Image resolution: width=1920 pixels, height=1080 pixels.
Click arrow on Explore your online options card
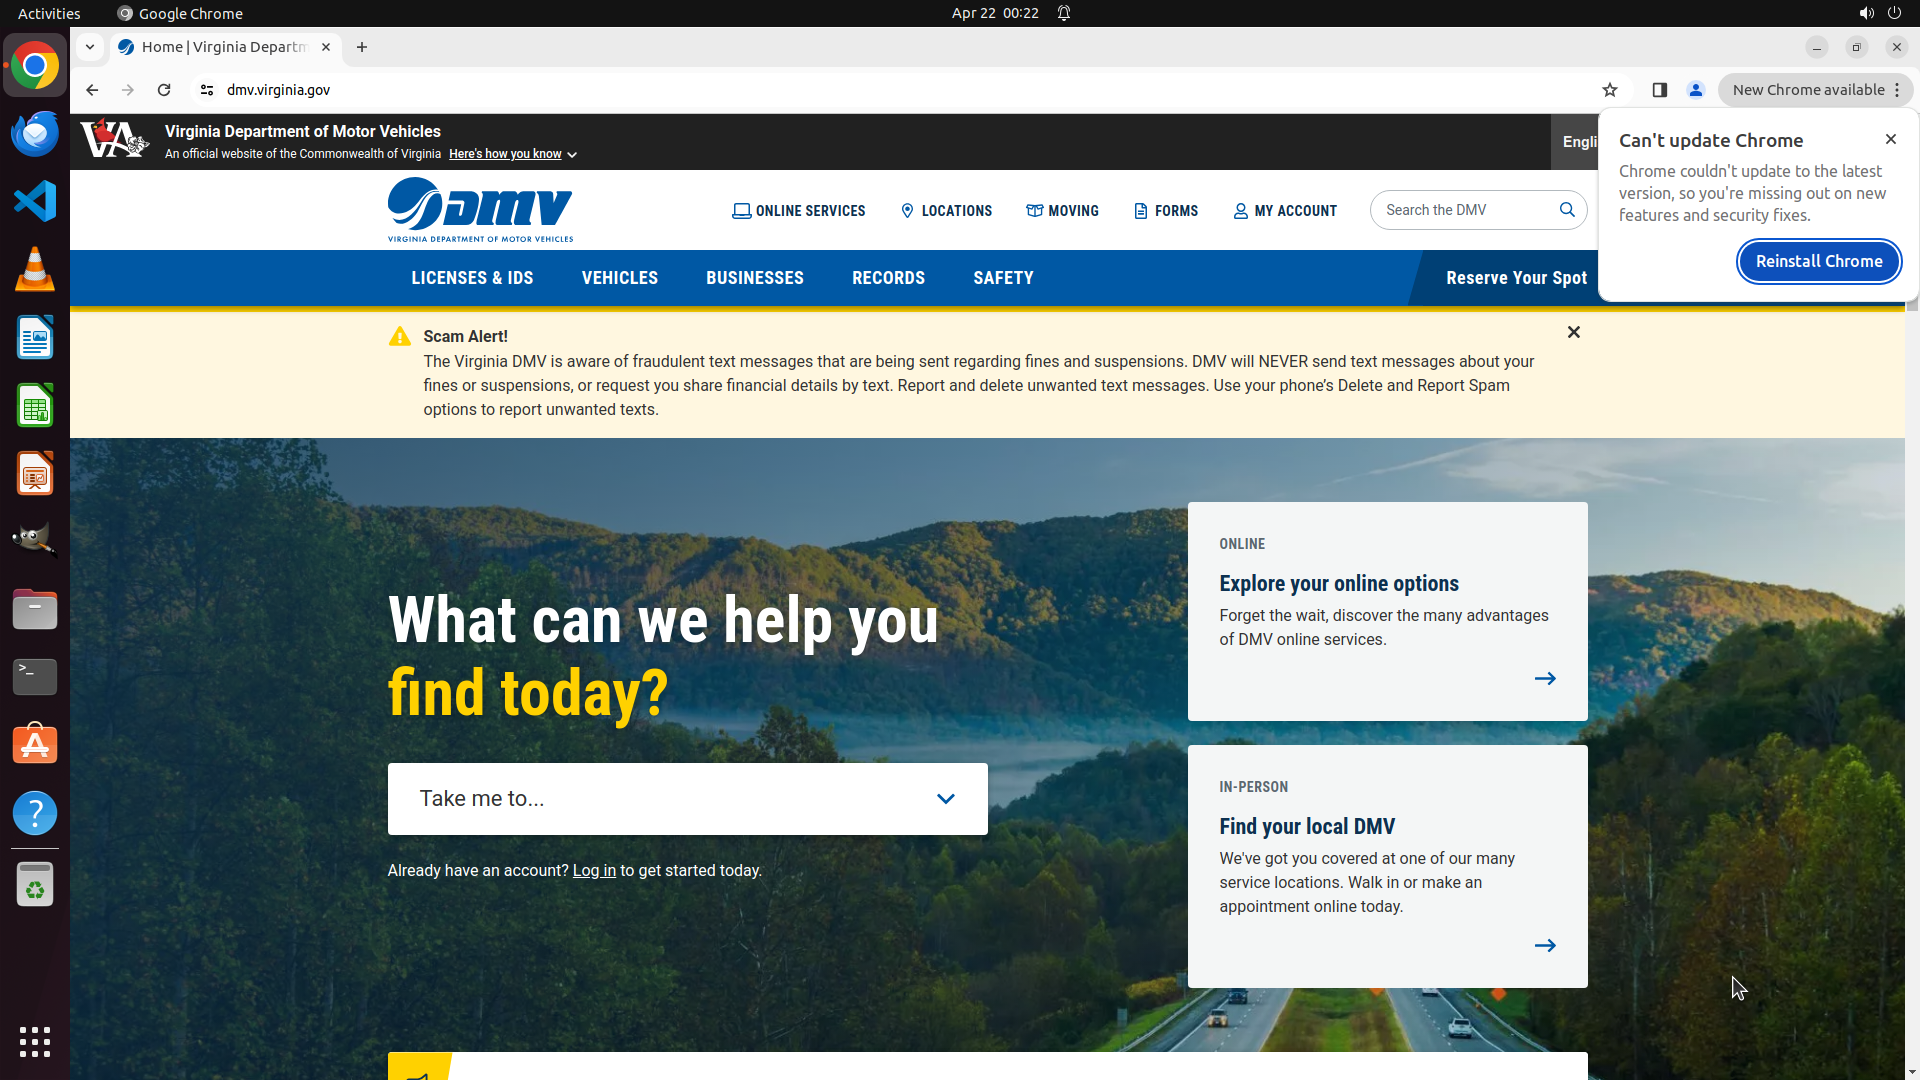[x=1545, y=679]
